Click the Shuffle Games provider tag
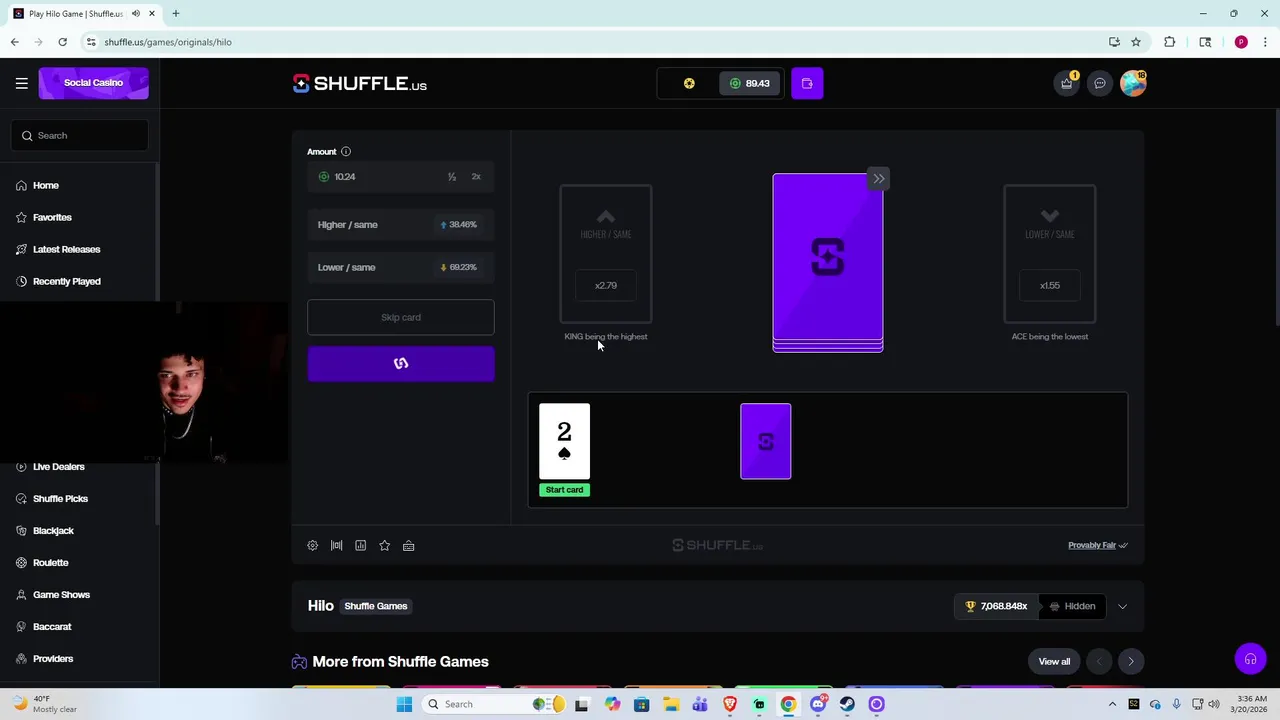 376,606
